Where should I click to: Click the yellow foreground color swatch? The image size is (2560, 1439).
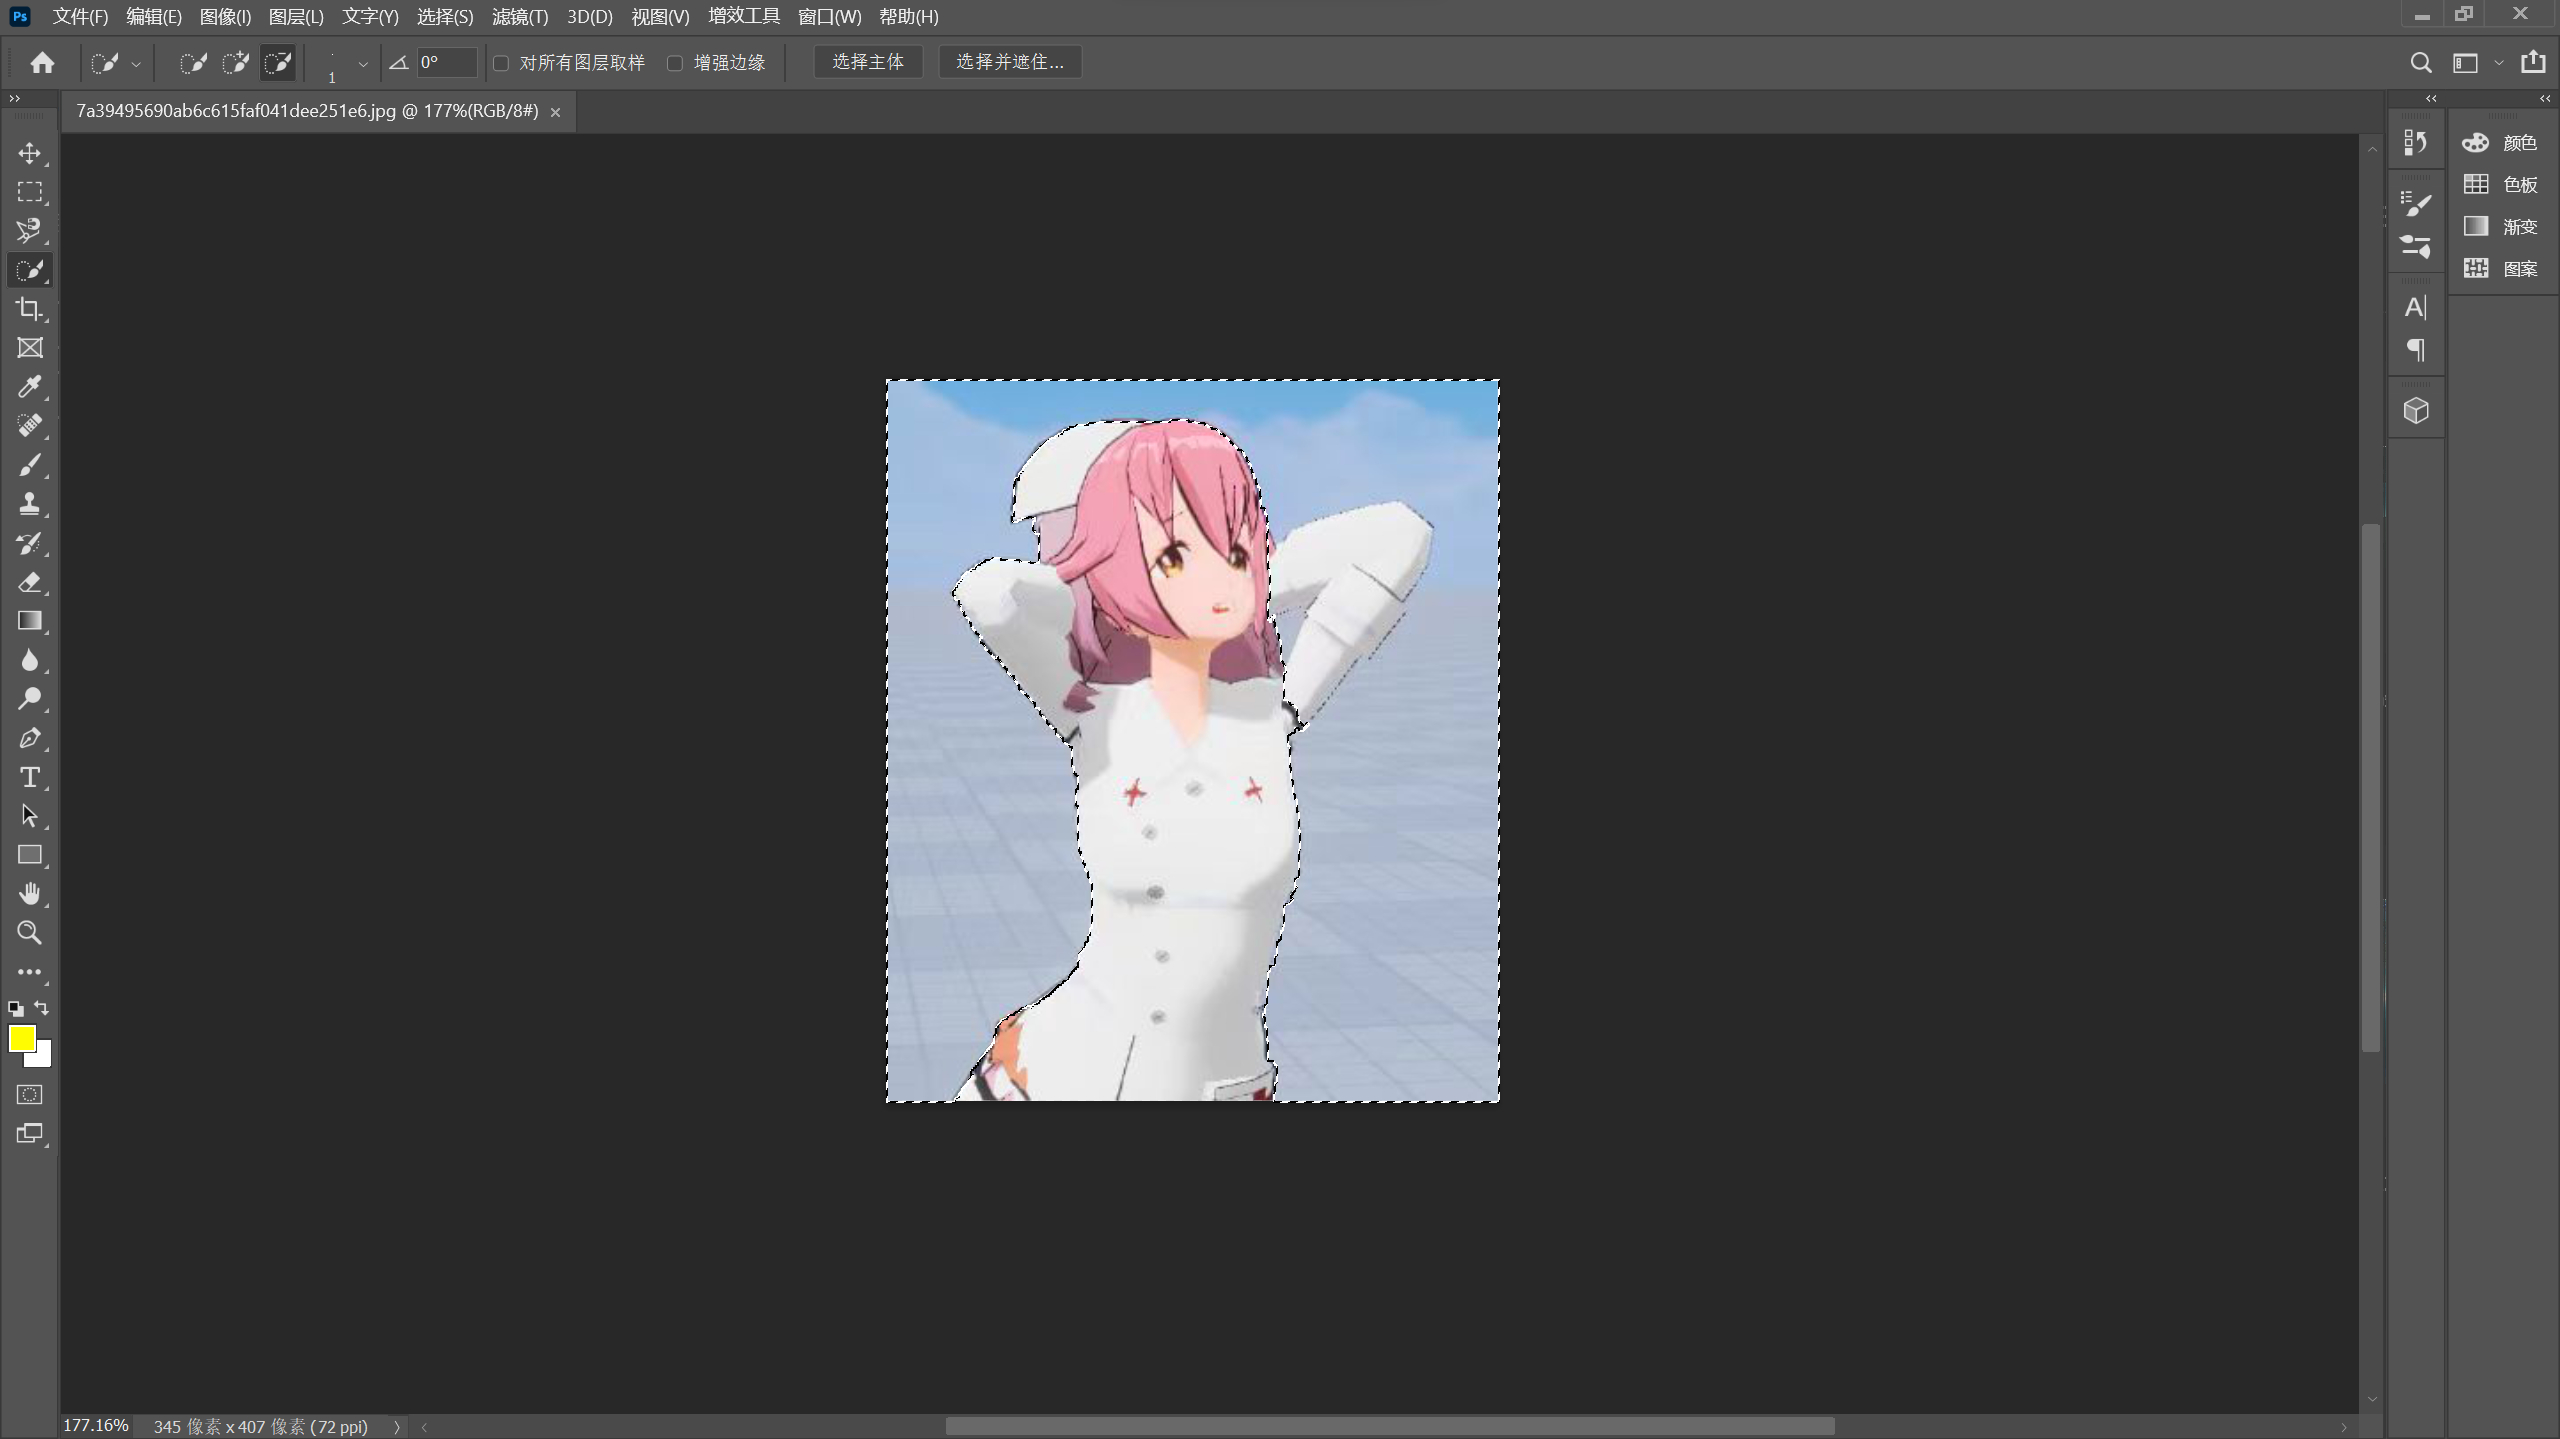click(x=21, y=1038)
